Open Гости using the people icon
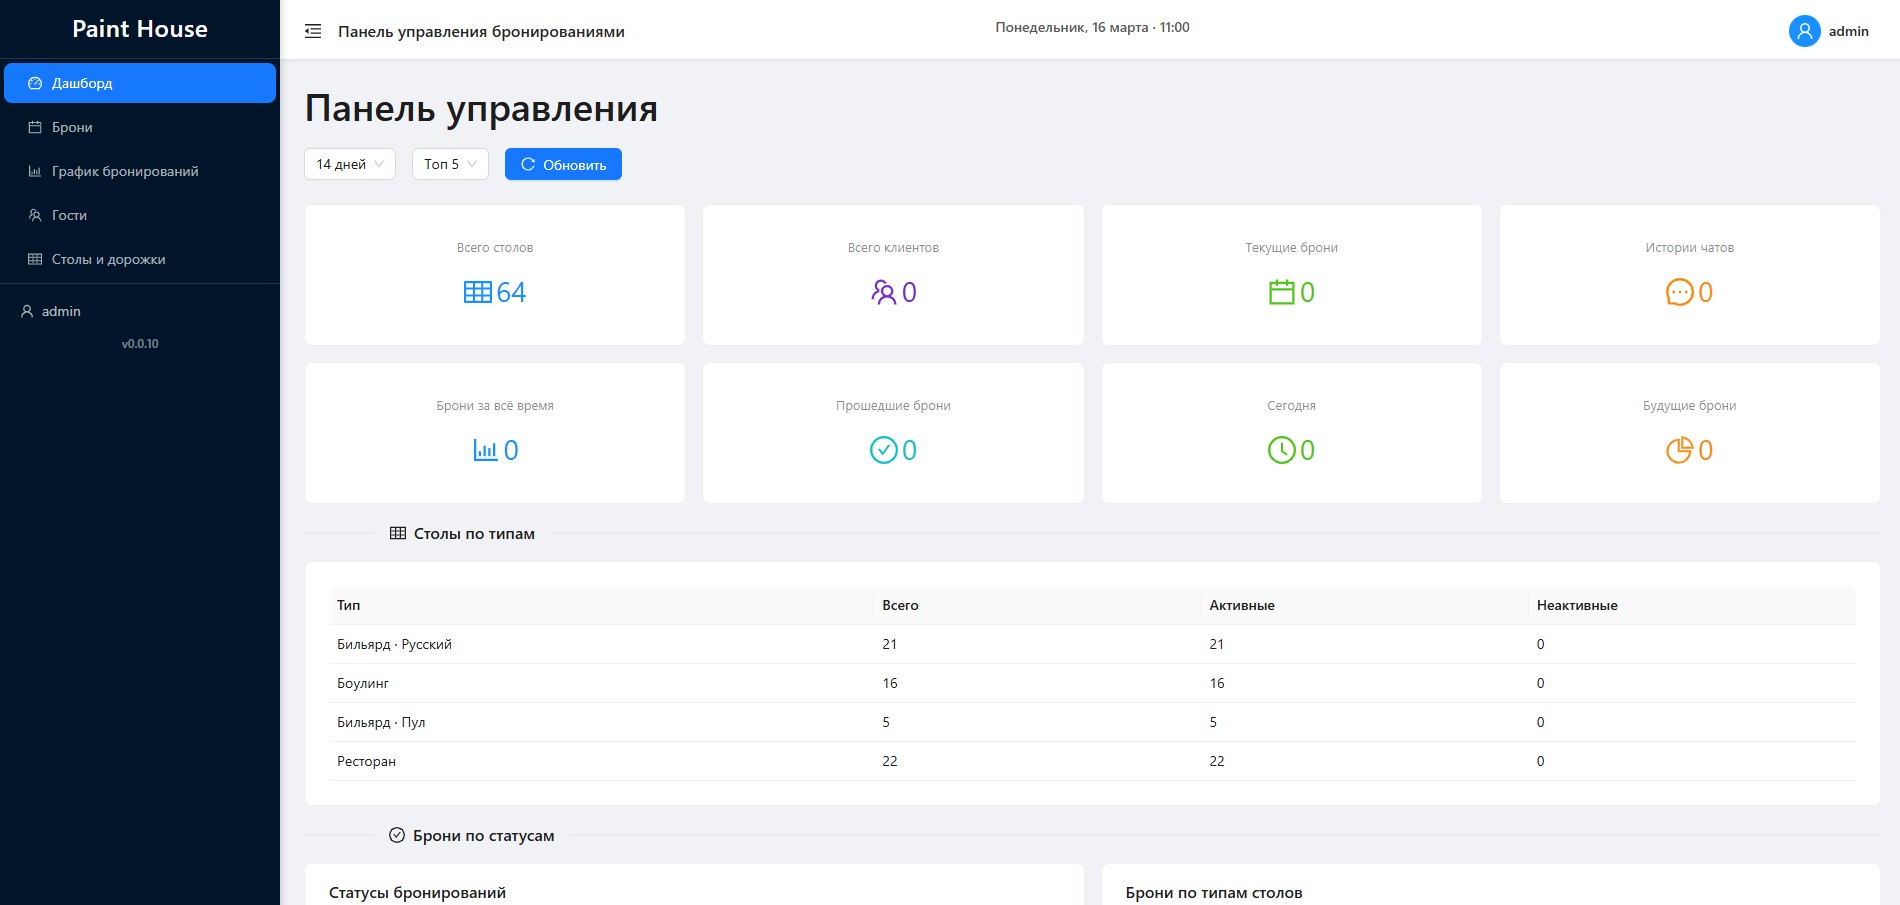 [x=35, y=215]
